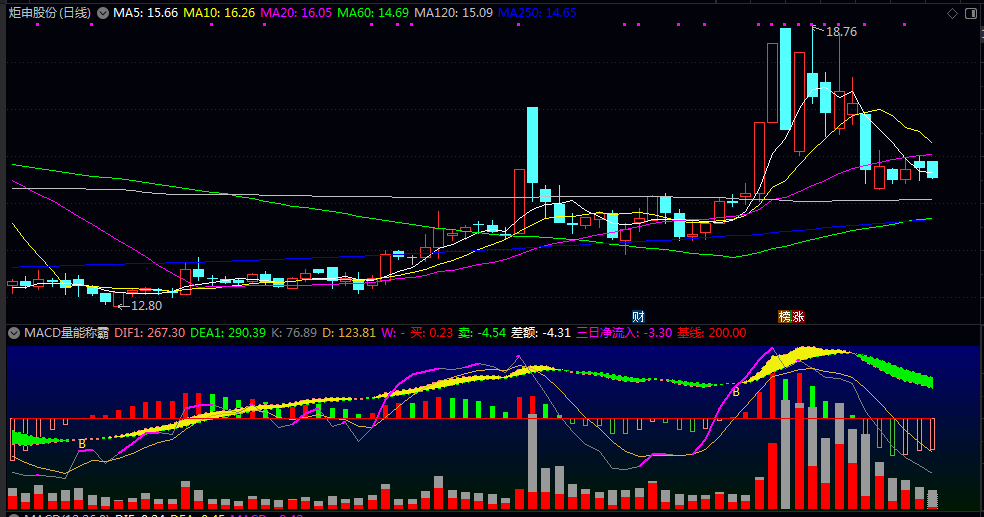Click the tallest cyan candlestick near 18.76
This screenshot has height=517, width=984.
[785, 73]
